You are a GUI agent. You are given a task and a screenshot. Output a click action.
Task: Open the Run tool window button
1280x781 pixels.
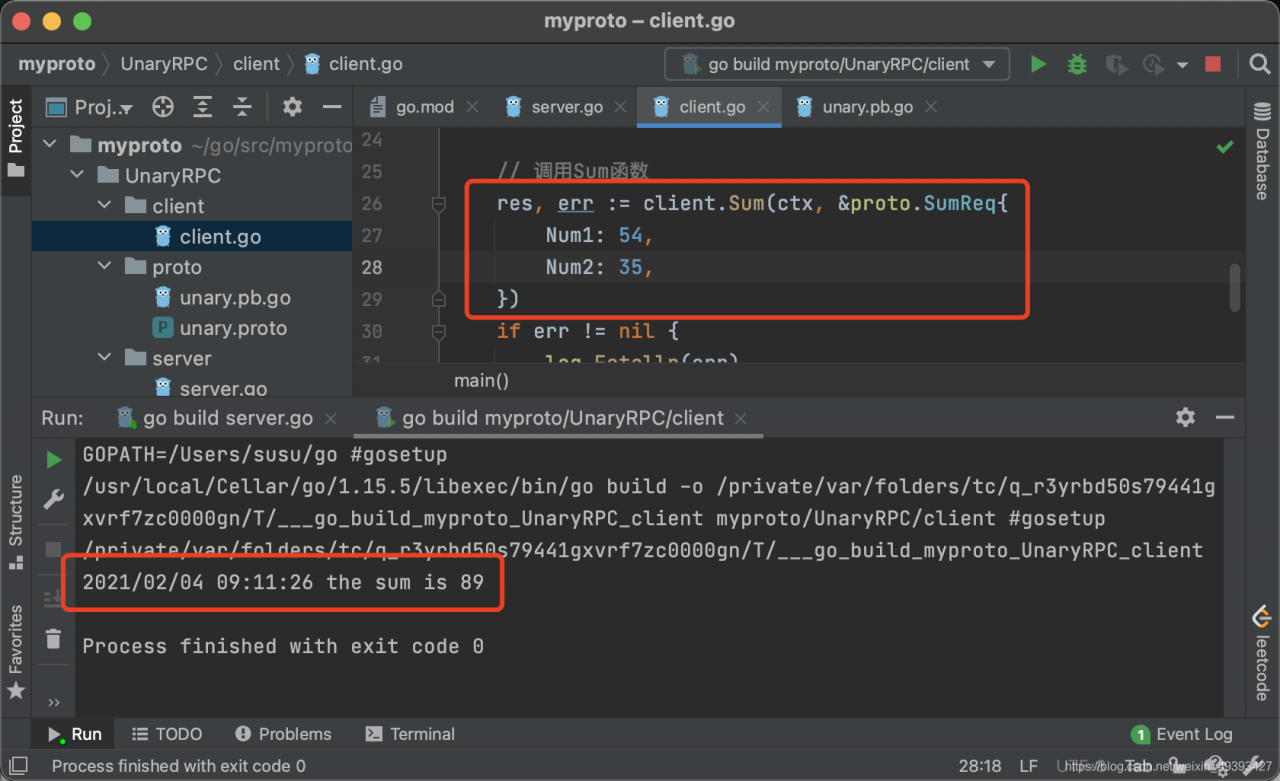[75, 734]
